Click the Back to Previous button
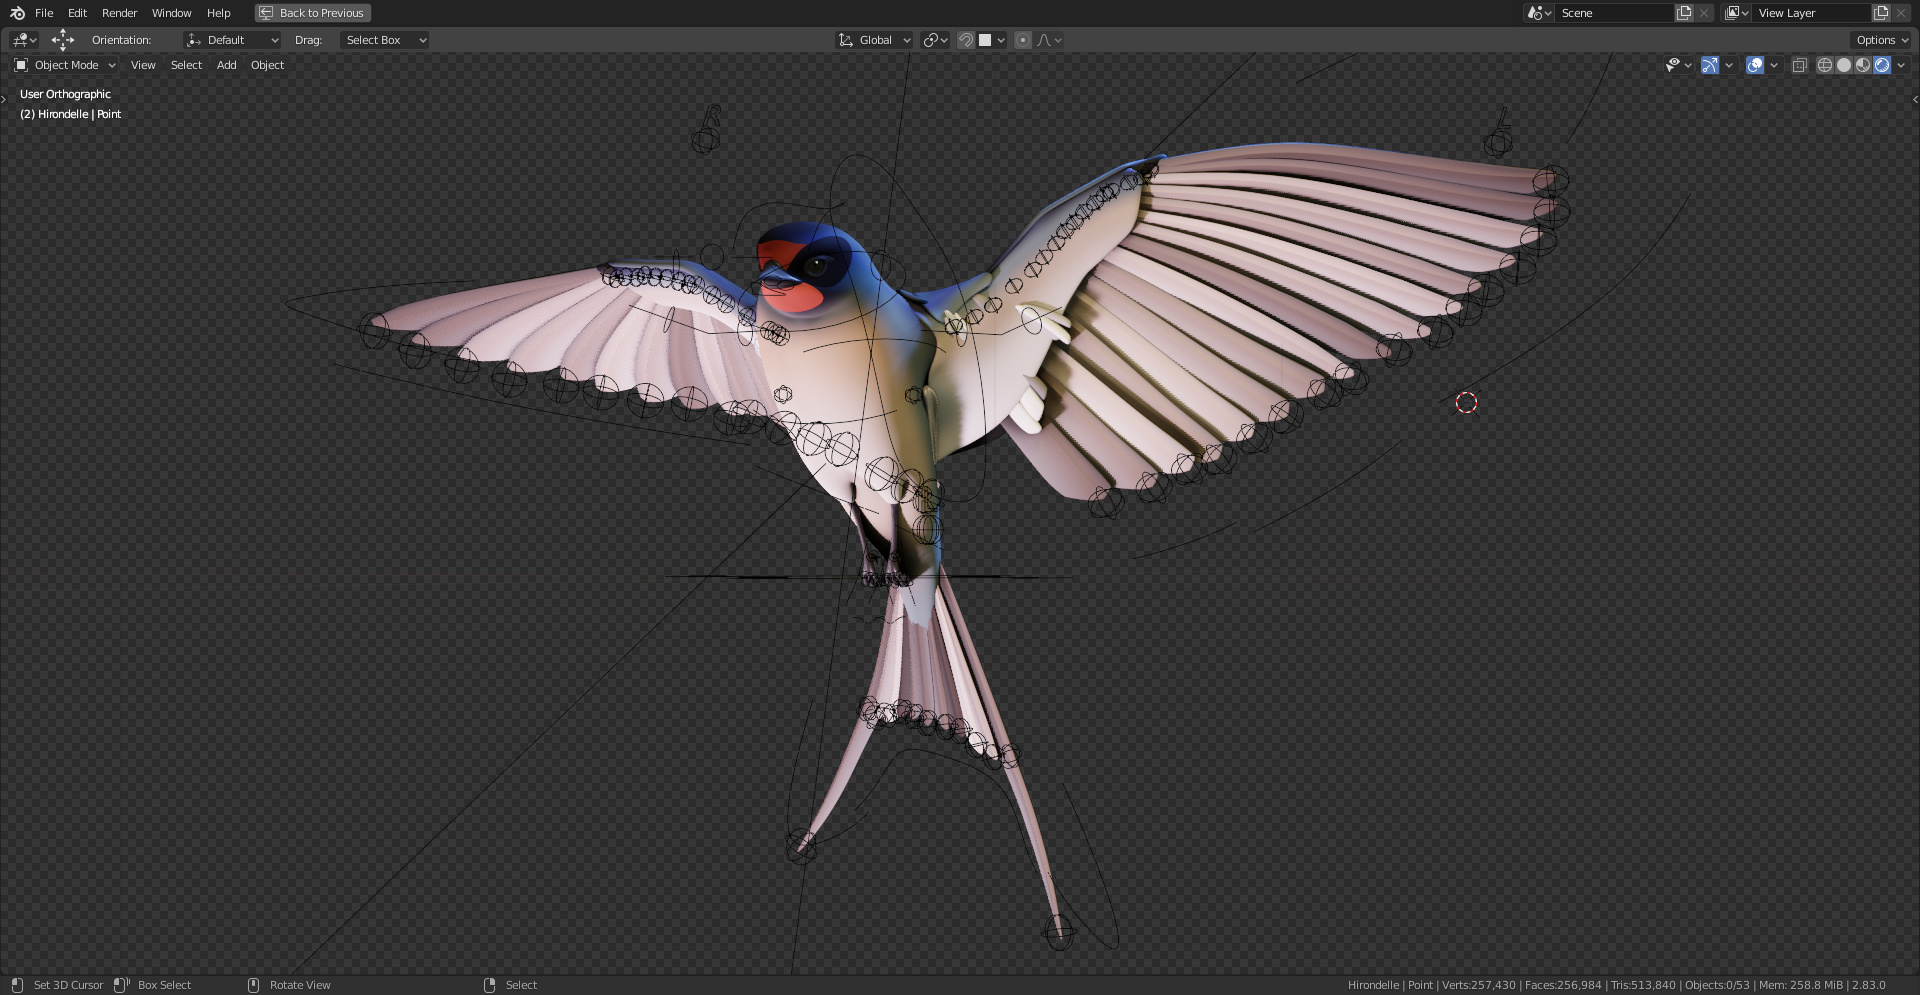 point(312,13)
